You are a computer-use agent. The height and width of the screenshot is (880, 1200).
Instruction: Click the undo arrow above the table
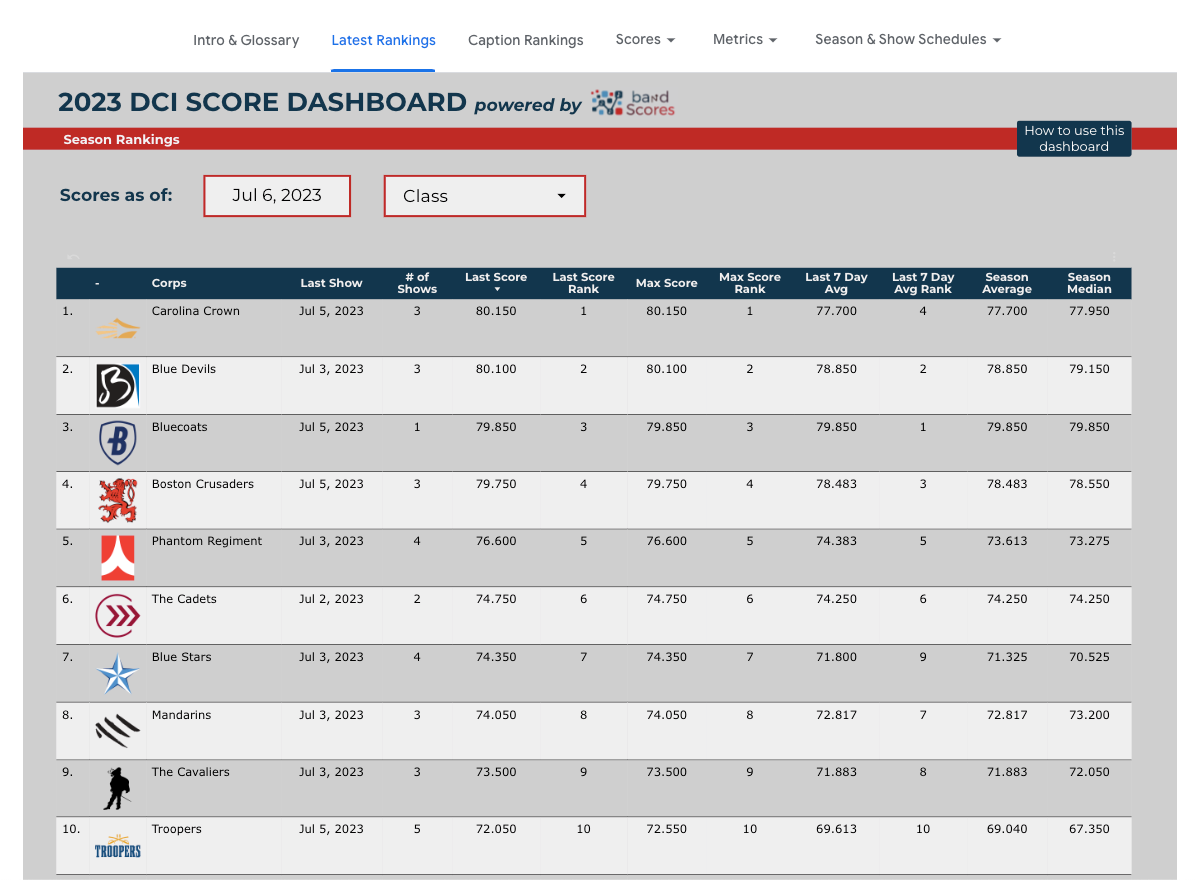point(72,258)
